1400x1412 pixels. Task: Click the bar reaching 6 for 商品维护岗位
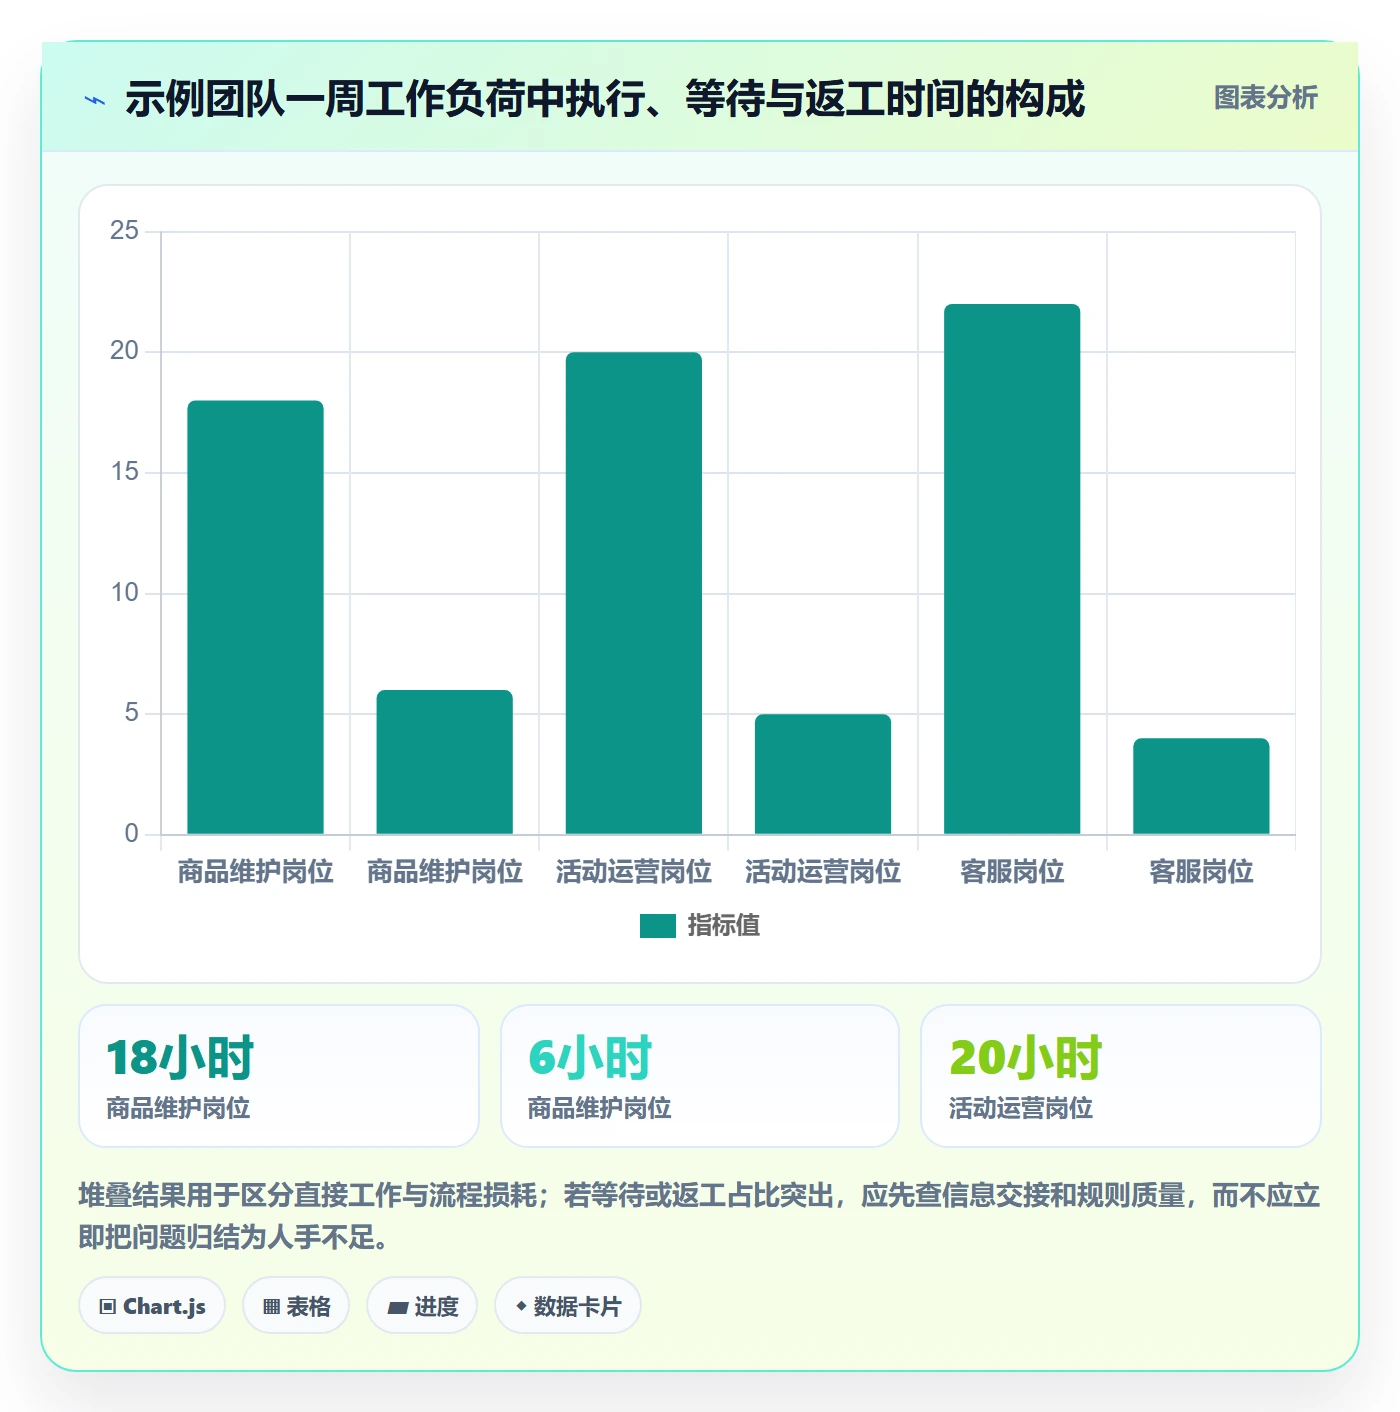(x=444, y=762)
